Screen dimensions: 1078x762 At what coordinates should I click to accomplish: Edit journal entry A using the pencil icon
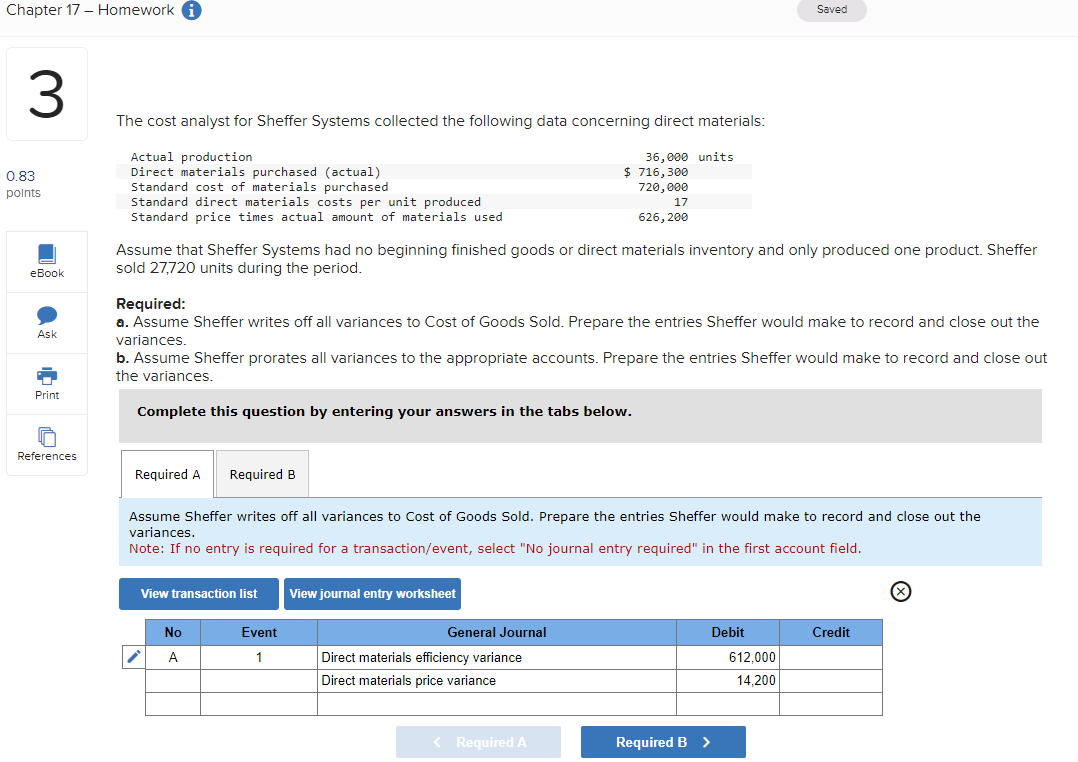tap(133, 657)
